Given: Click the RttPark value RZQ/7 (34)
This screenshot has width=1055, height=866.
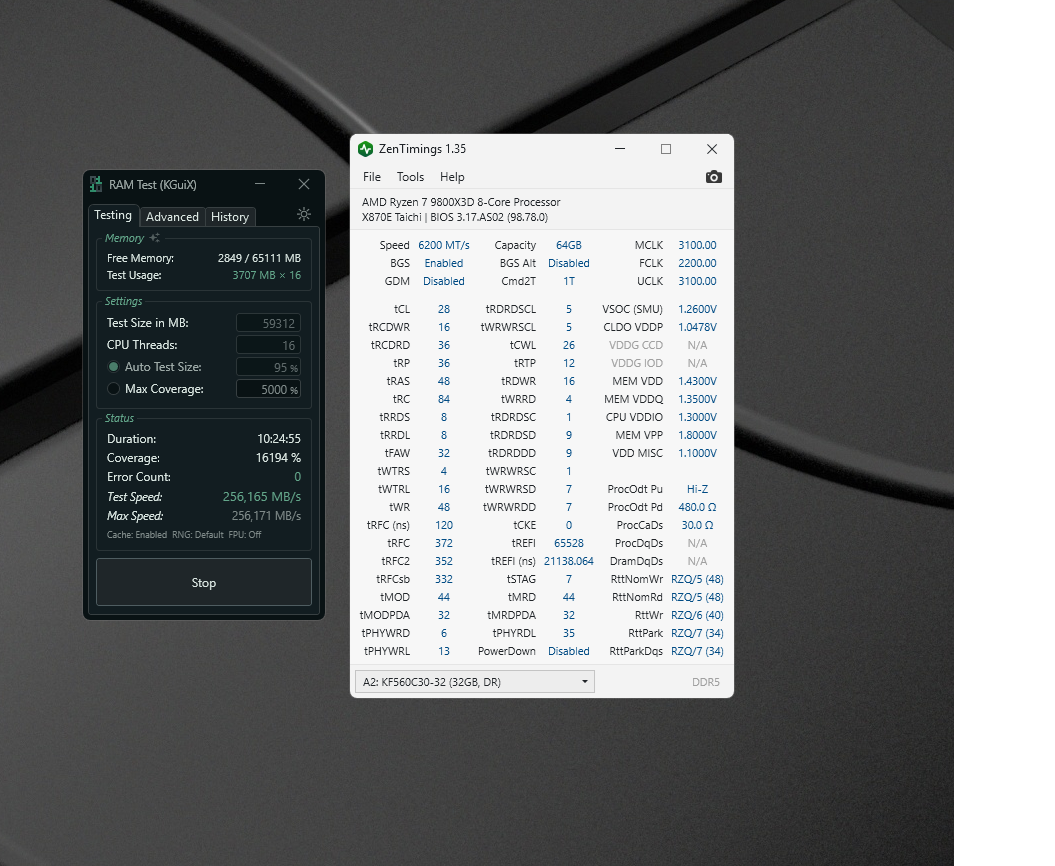Looking at the screenshot, I should [697, 633].
